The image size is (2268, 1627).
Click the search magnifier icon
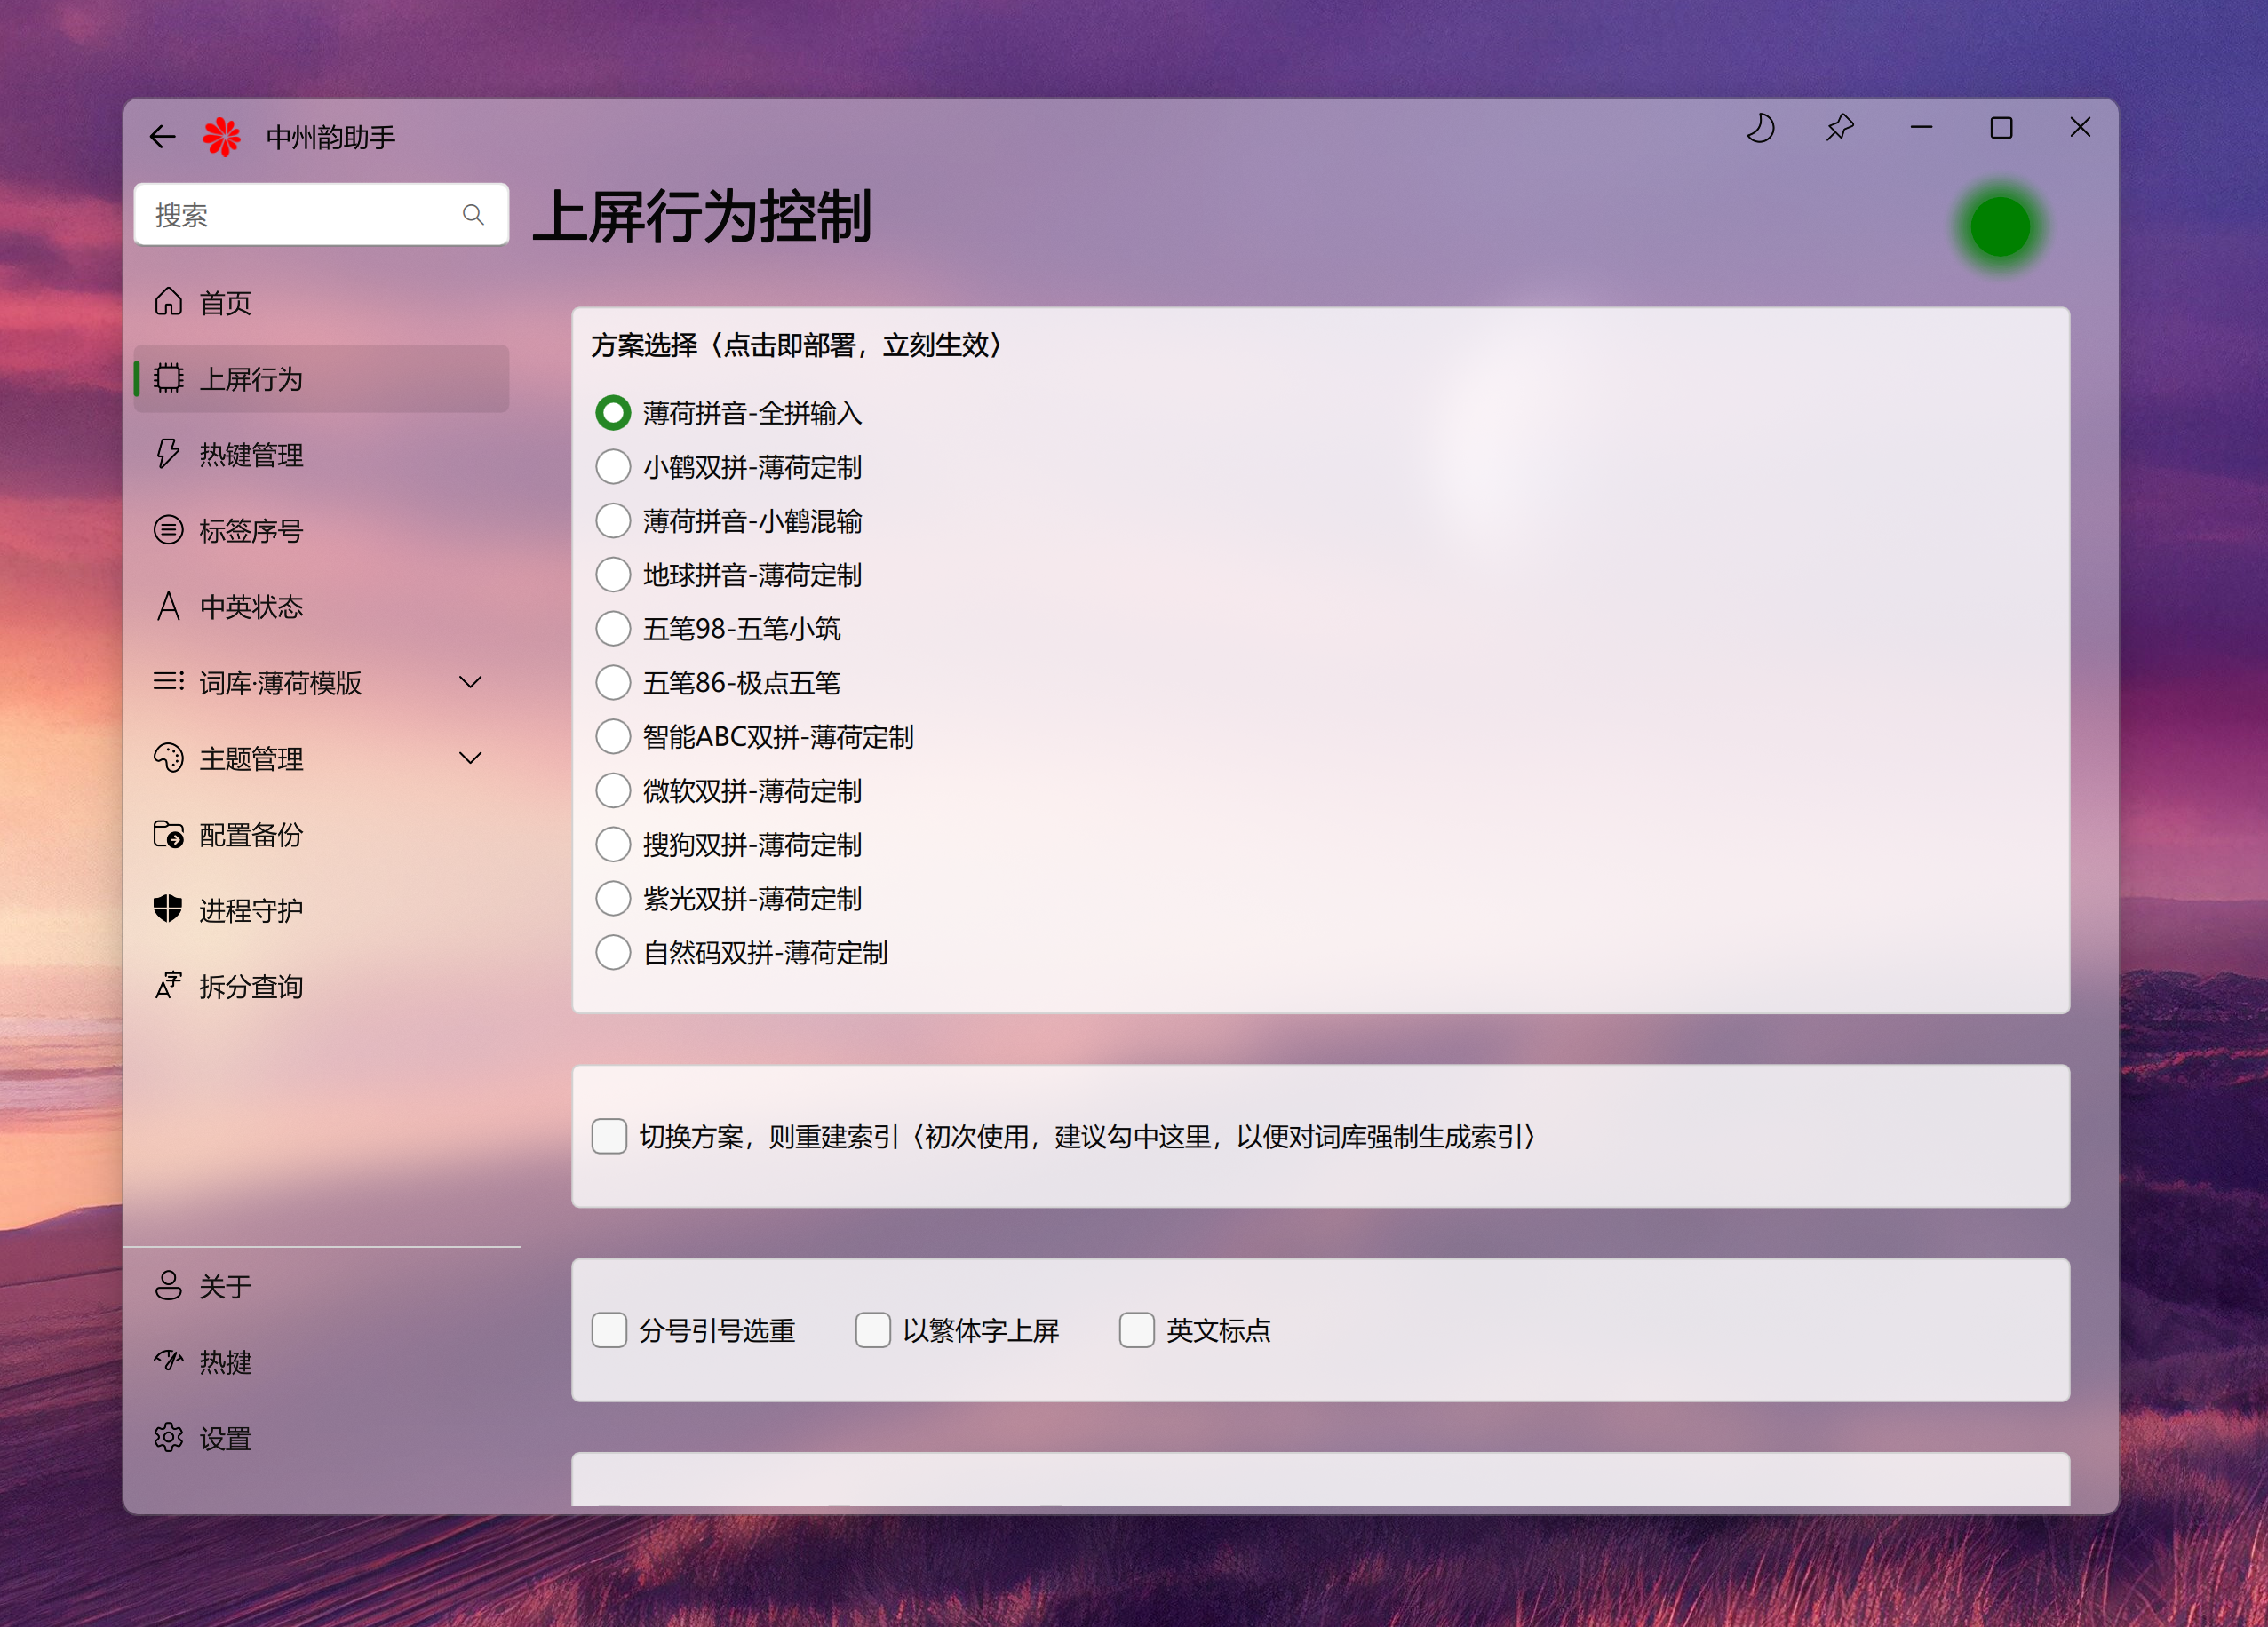coord(473,215)
